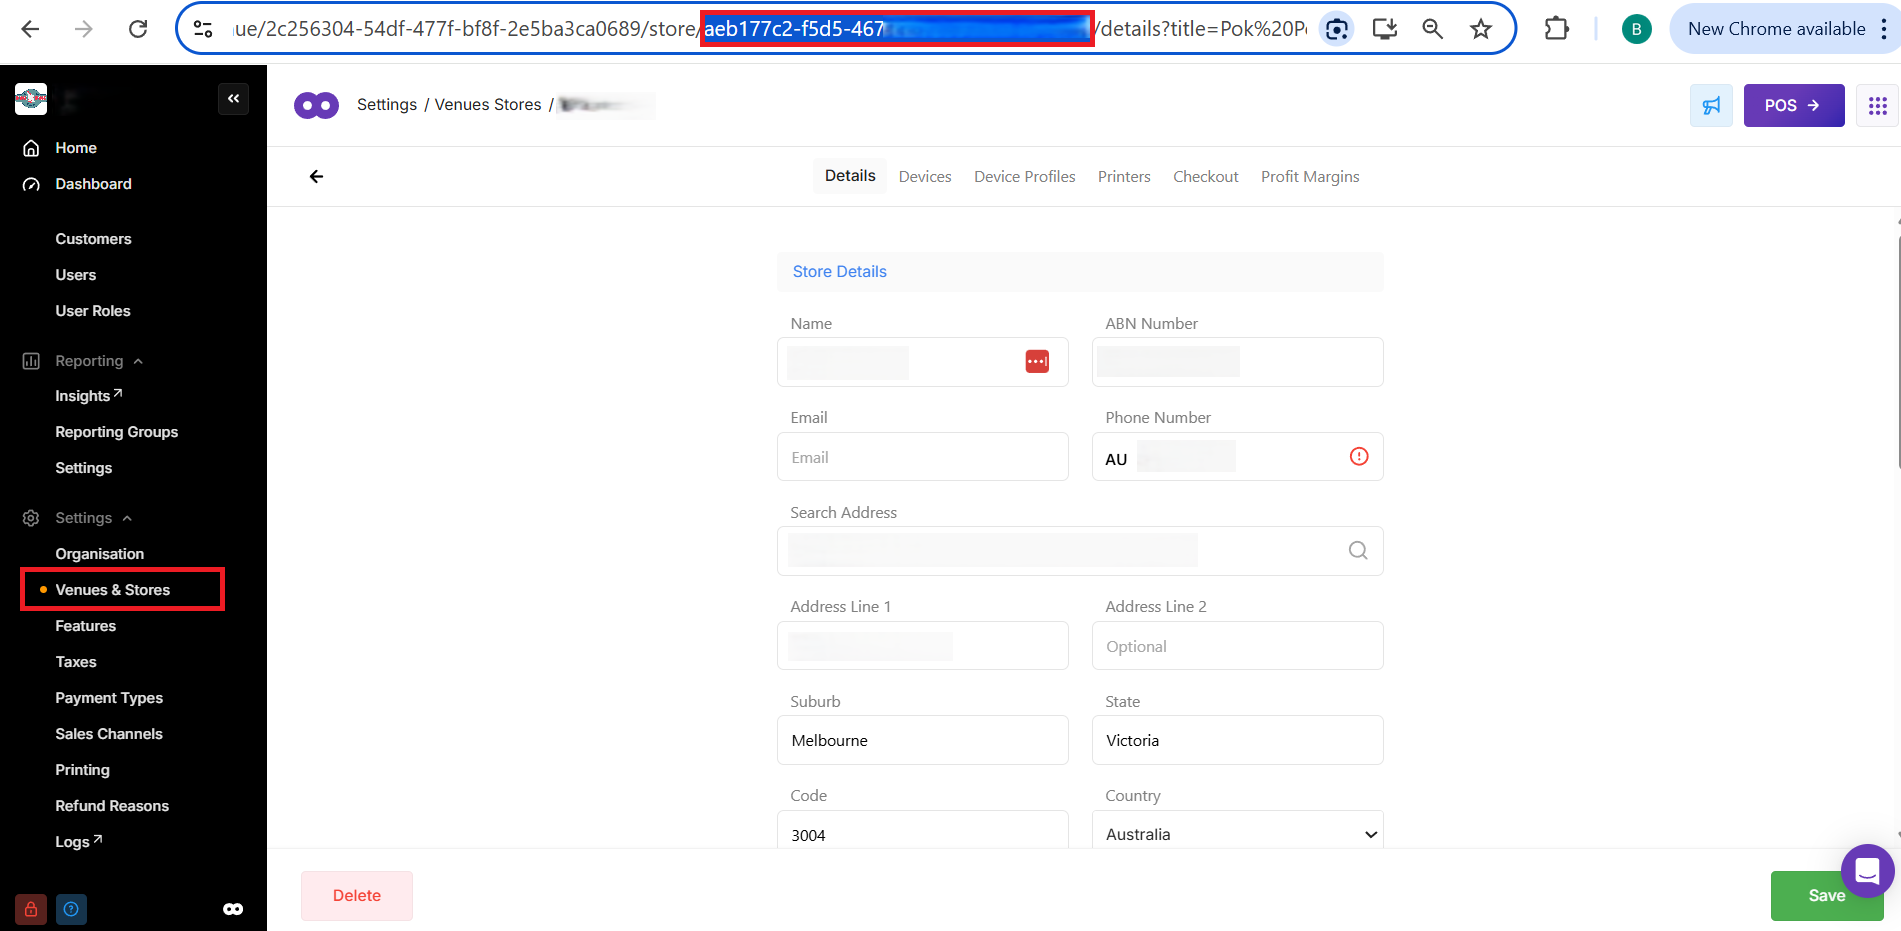Image resolution: width=1901 pixels, height=931 pixels.
Task: Collapse the sidebar with double chevron icon
Action: (233, 98)
